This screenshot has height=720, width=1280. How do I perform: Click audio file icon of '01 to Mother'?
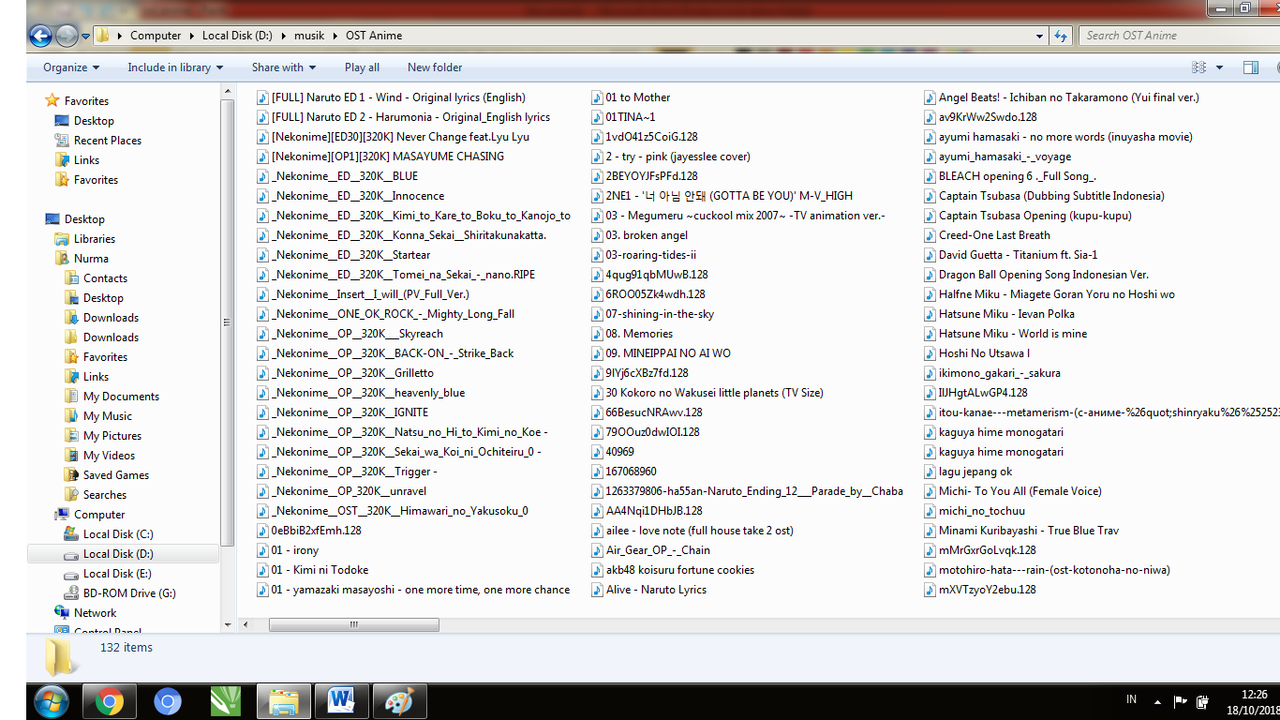[x=597, y=97]
